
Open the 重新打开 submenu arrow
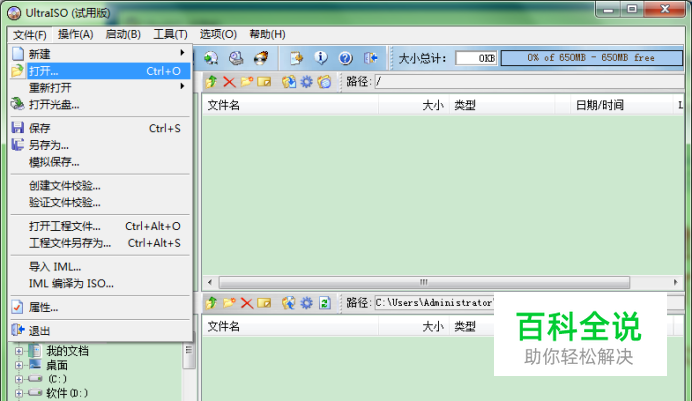182,86
